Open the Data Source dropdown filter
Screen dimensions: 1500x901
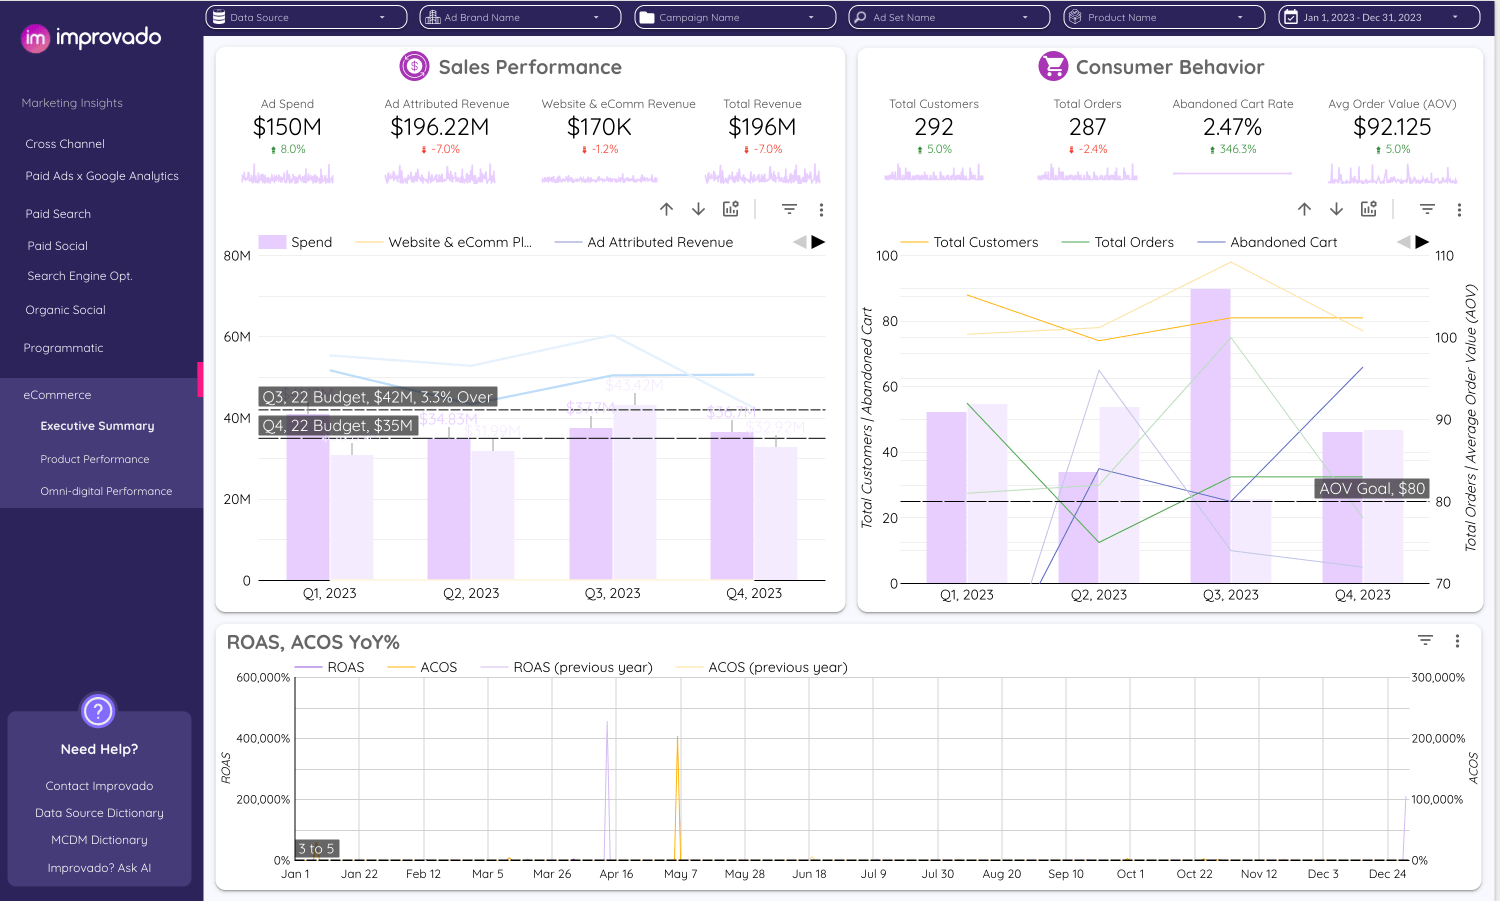(306, 17)
